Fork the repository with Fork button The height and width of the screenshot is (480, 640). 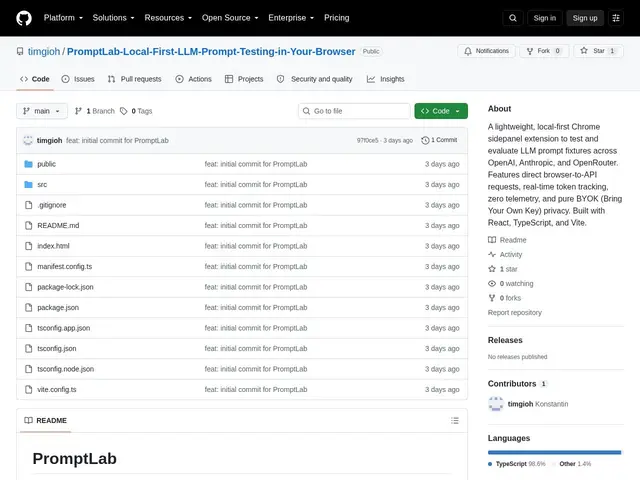point(544,51)
